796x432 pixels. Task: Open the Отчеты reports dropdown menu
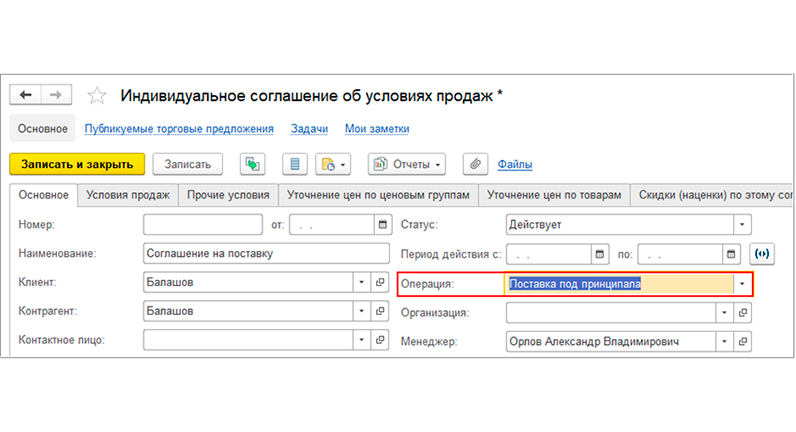pos(407,164)
